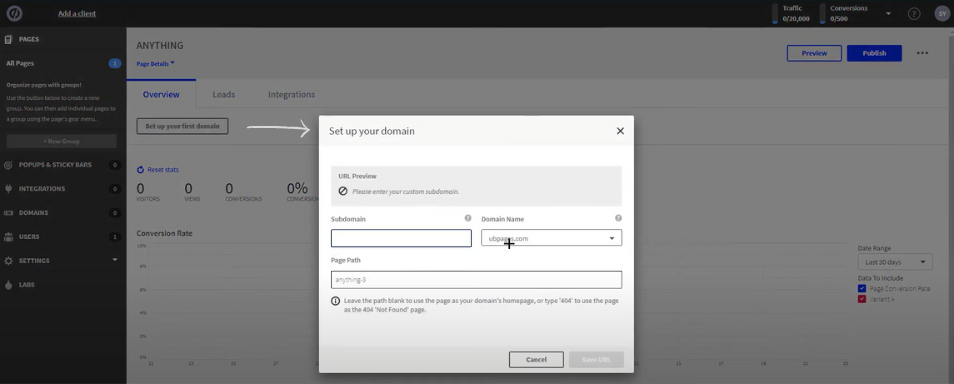The image size is (954, 384).
Task: Expand the traffic and conversions dropdown arrow
Action: (888, 13)
